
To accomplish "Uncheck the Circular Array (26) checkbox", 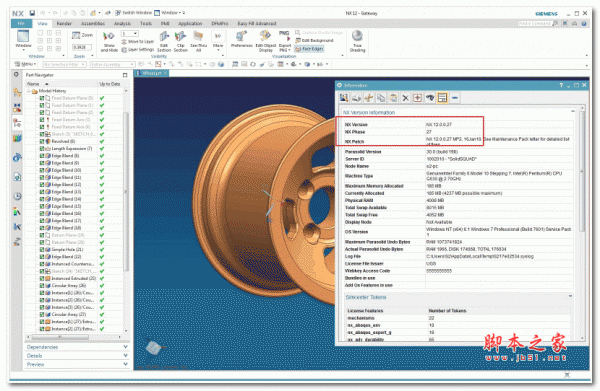I will [42, 285].
